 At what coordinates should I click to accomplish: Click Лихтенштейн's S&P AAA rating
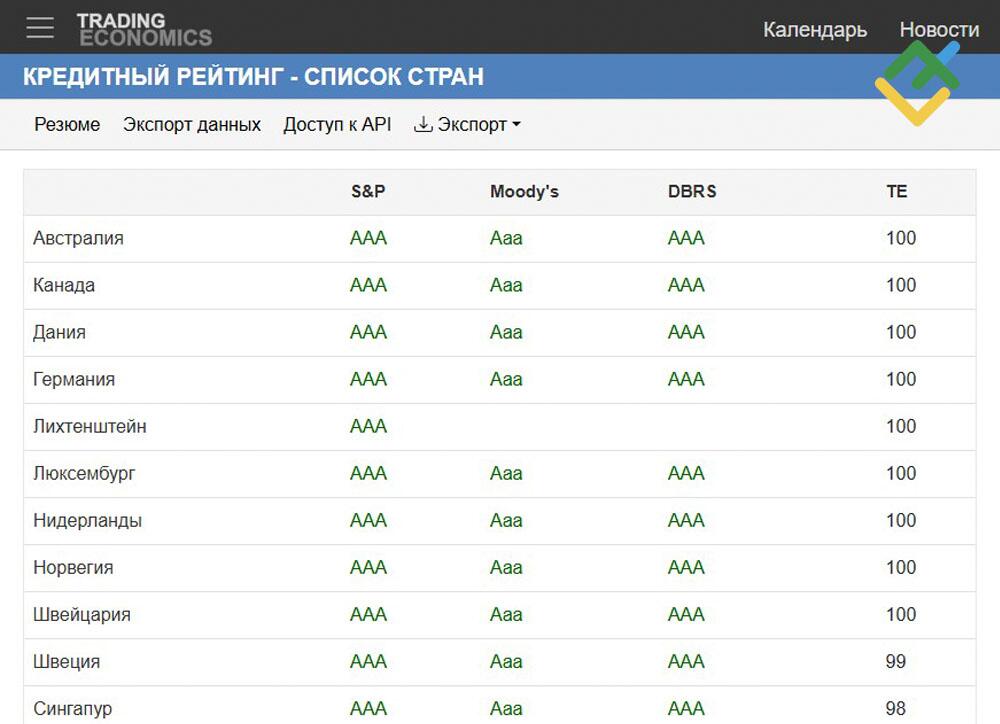tap(368, 426)
